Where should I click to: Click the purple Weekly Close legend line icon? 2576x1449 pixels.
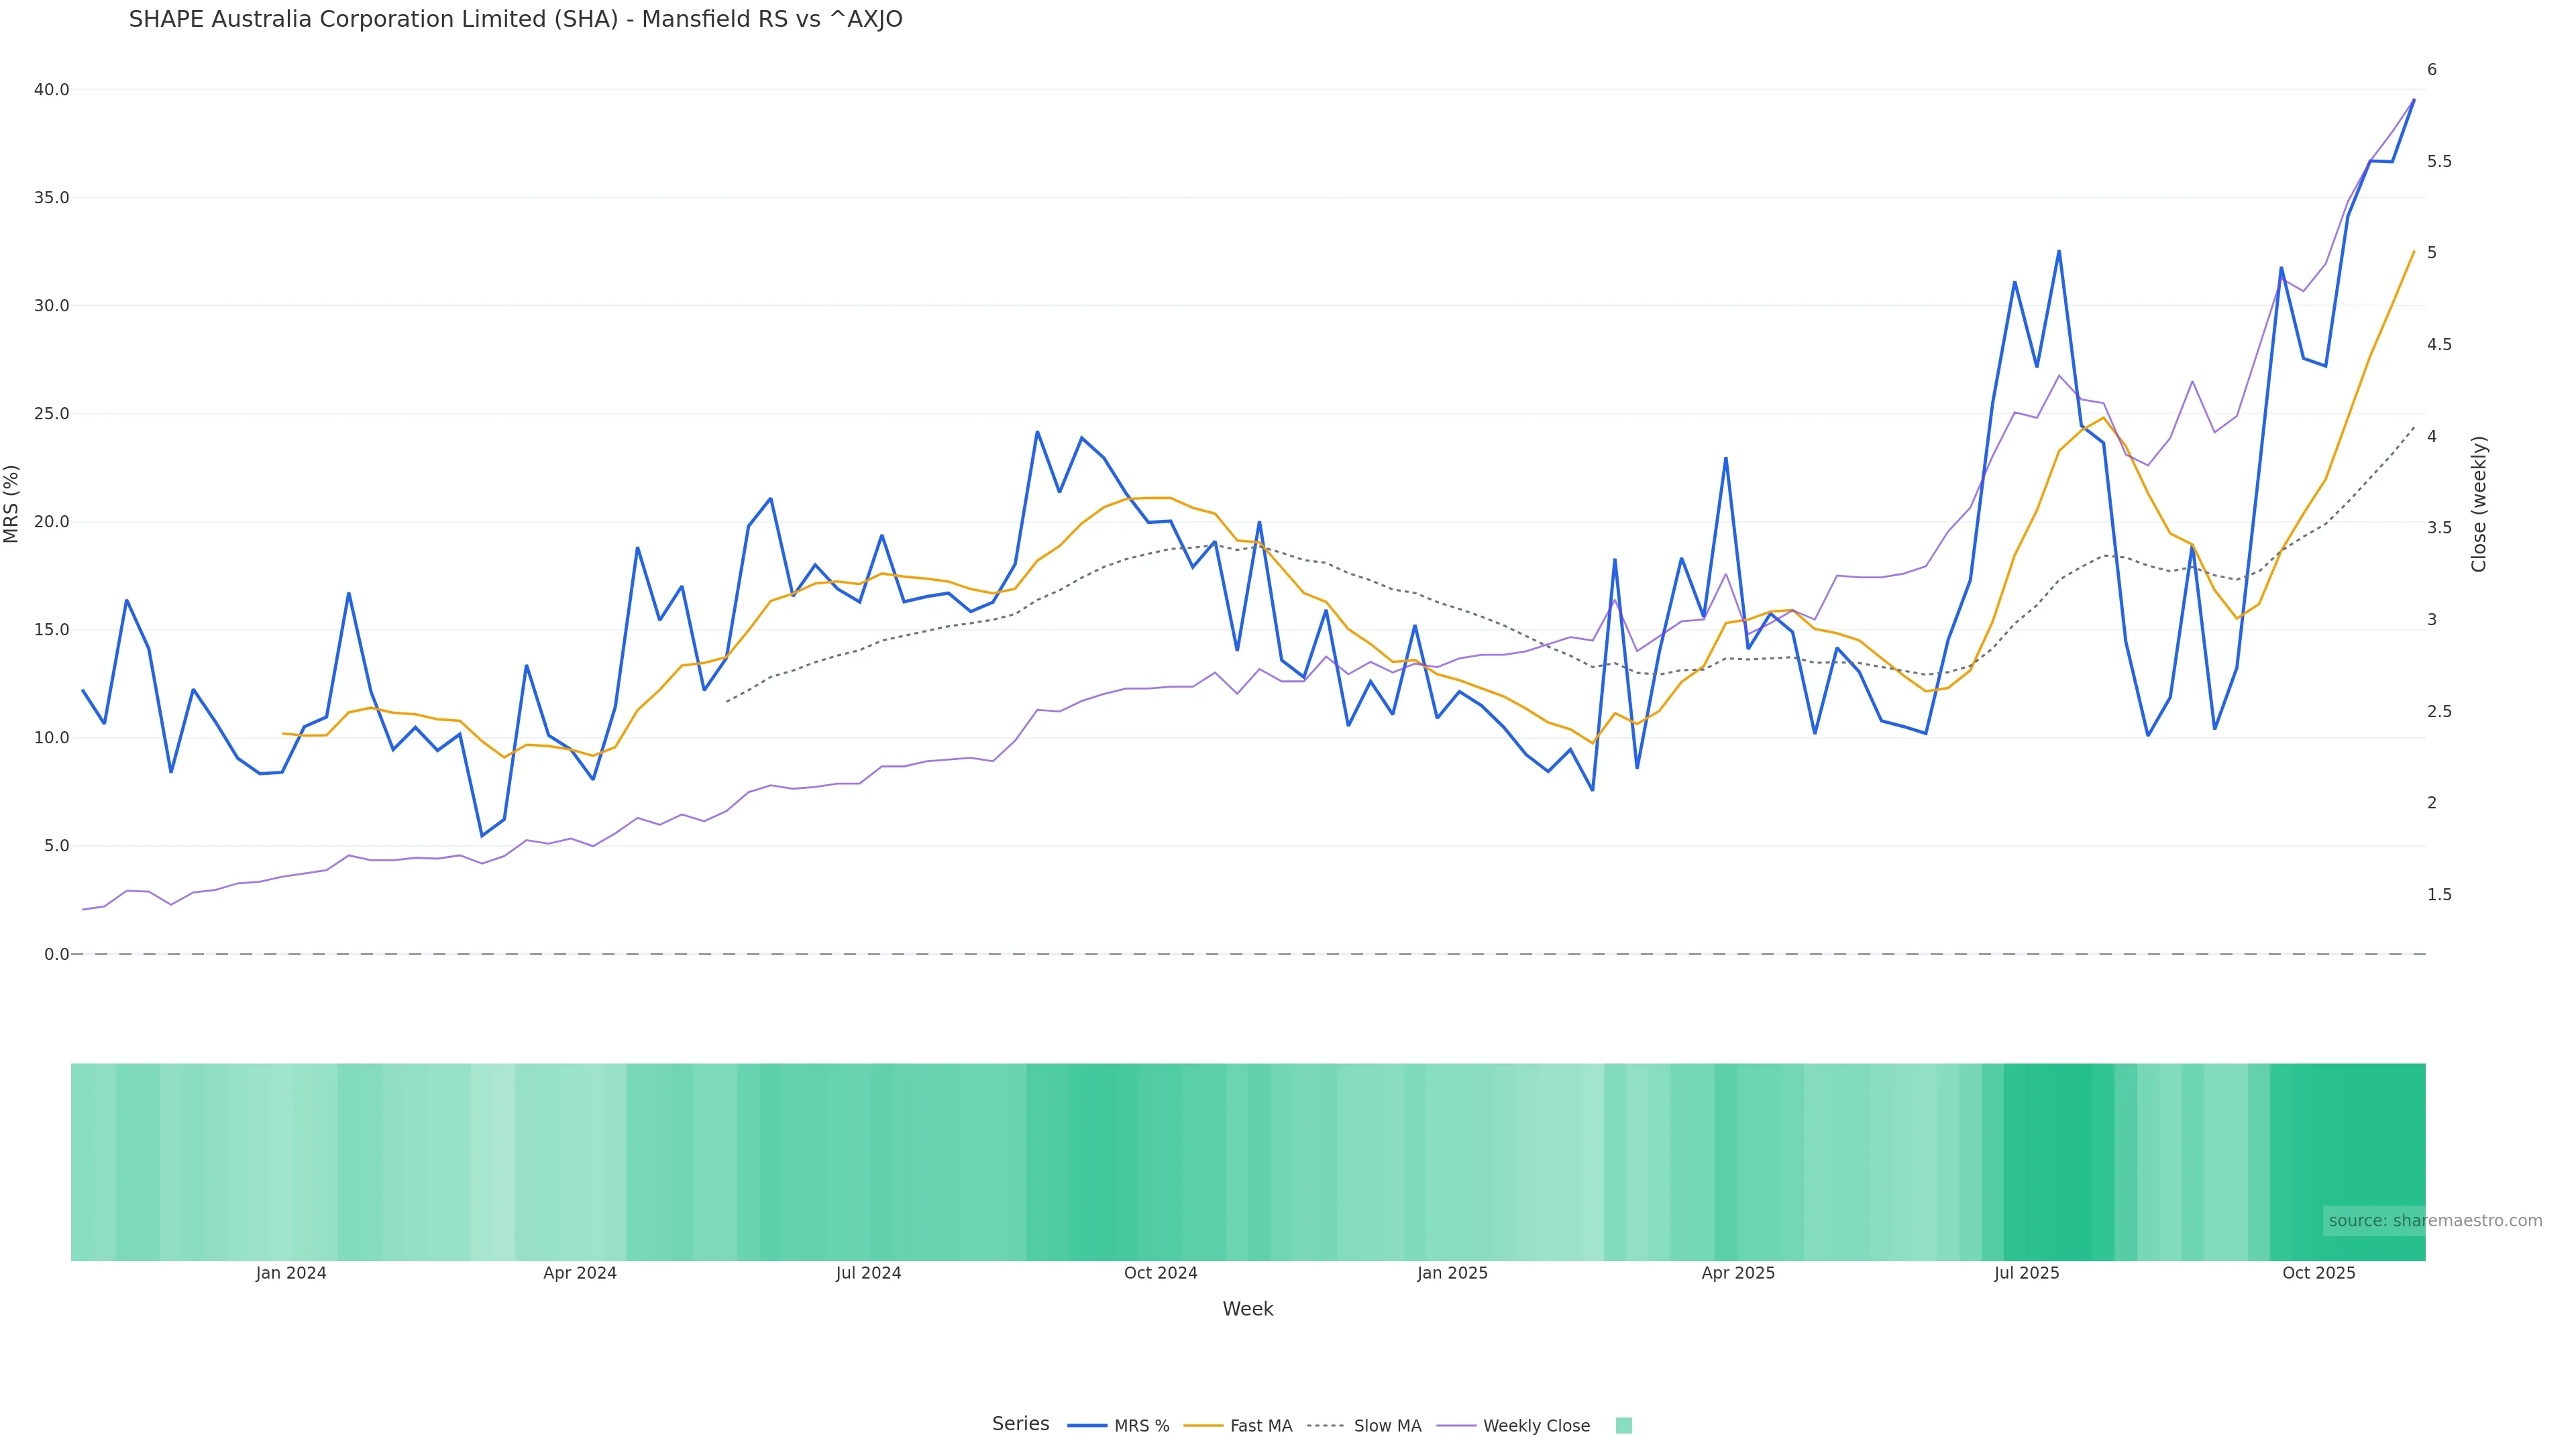pos(1456,1426)
